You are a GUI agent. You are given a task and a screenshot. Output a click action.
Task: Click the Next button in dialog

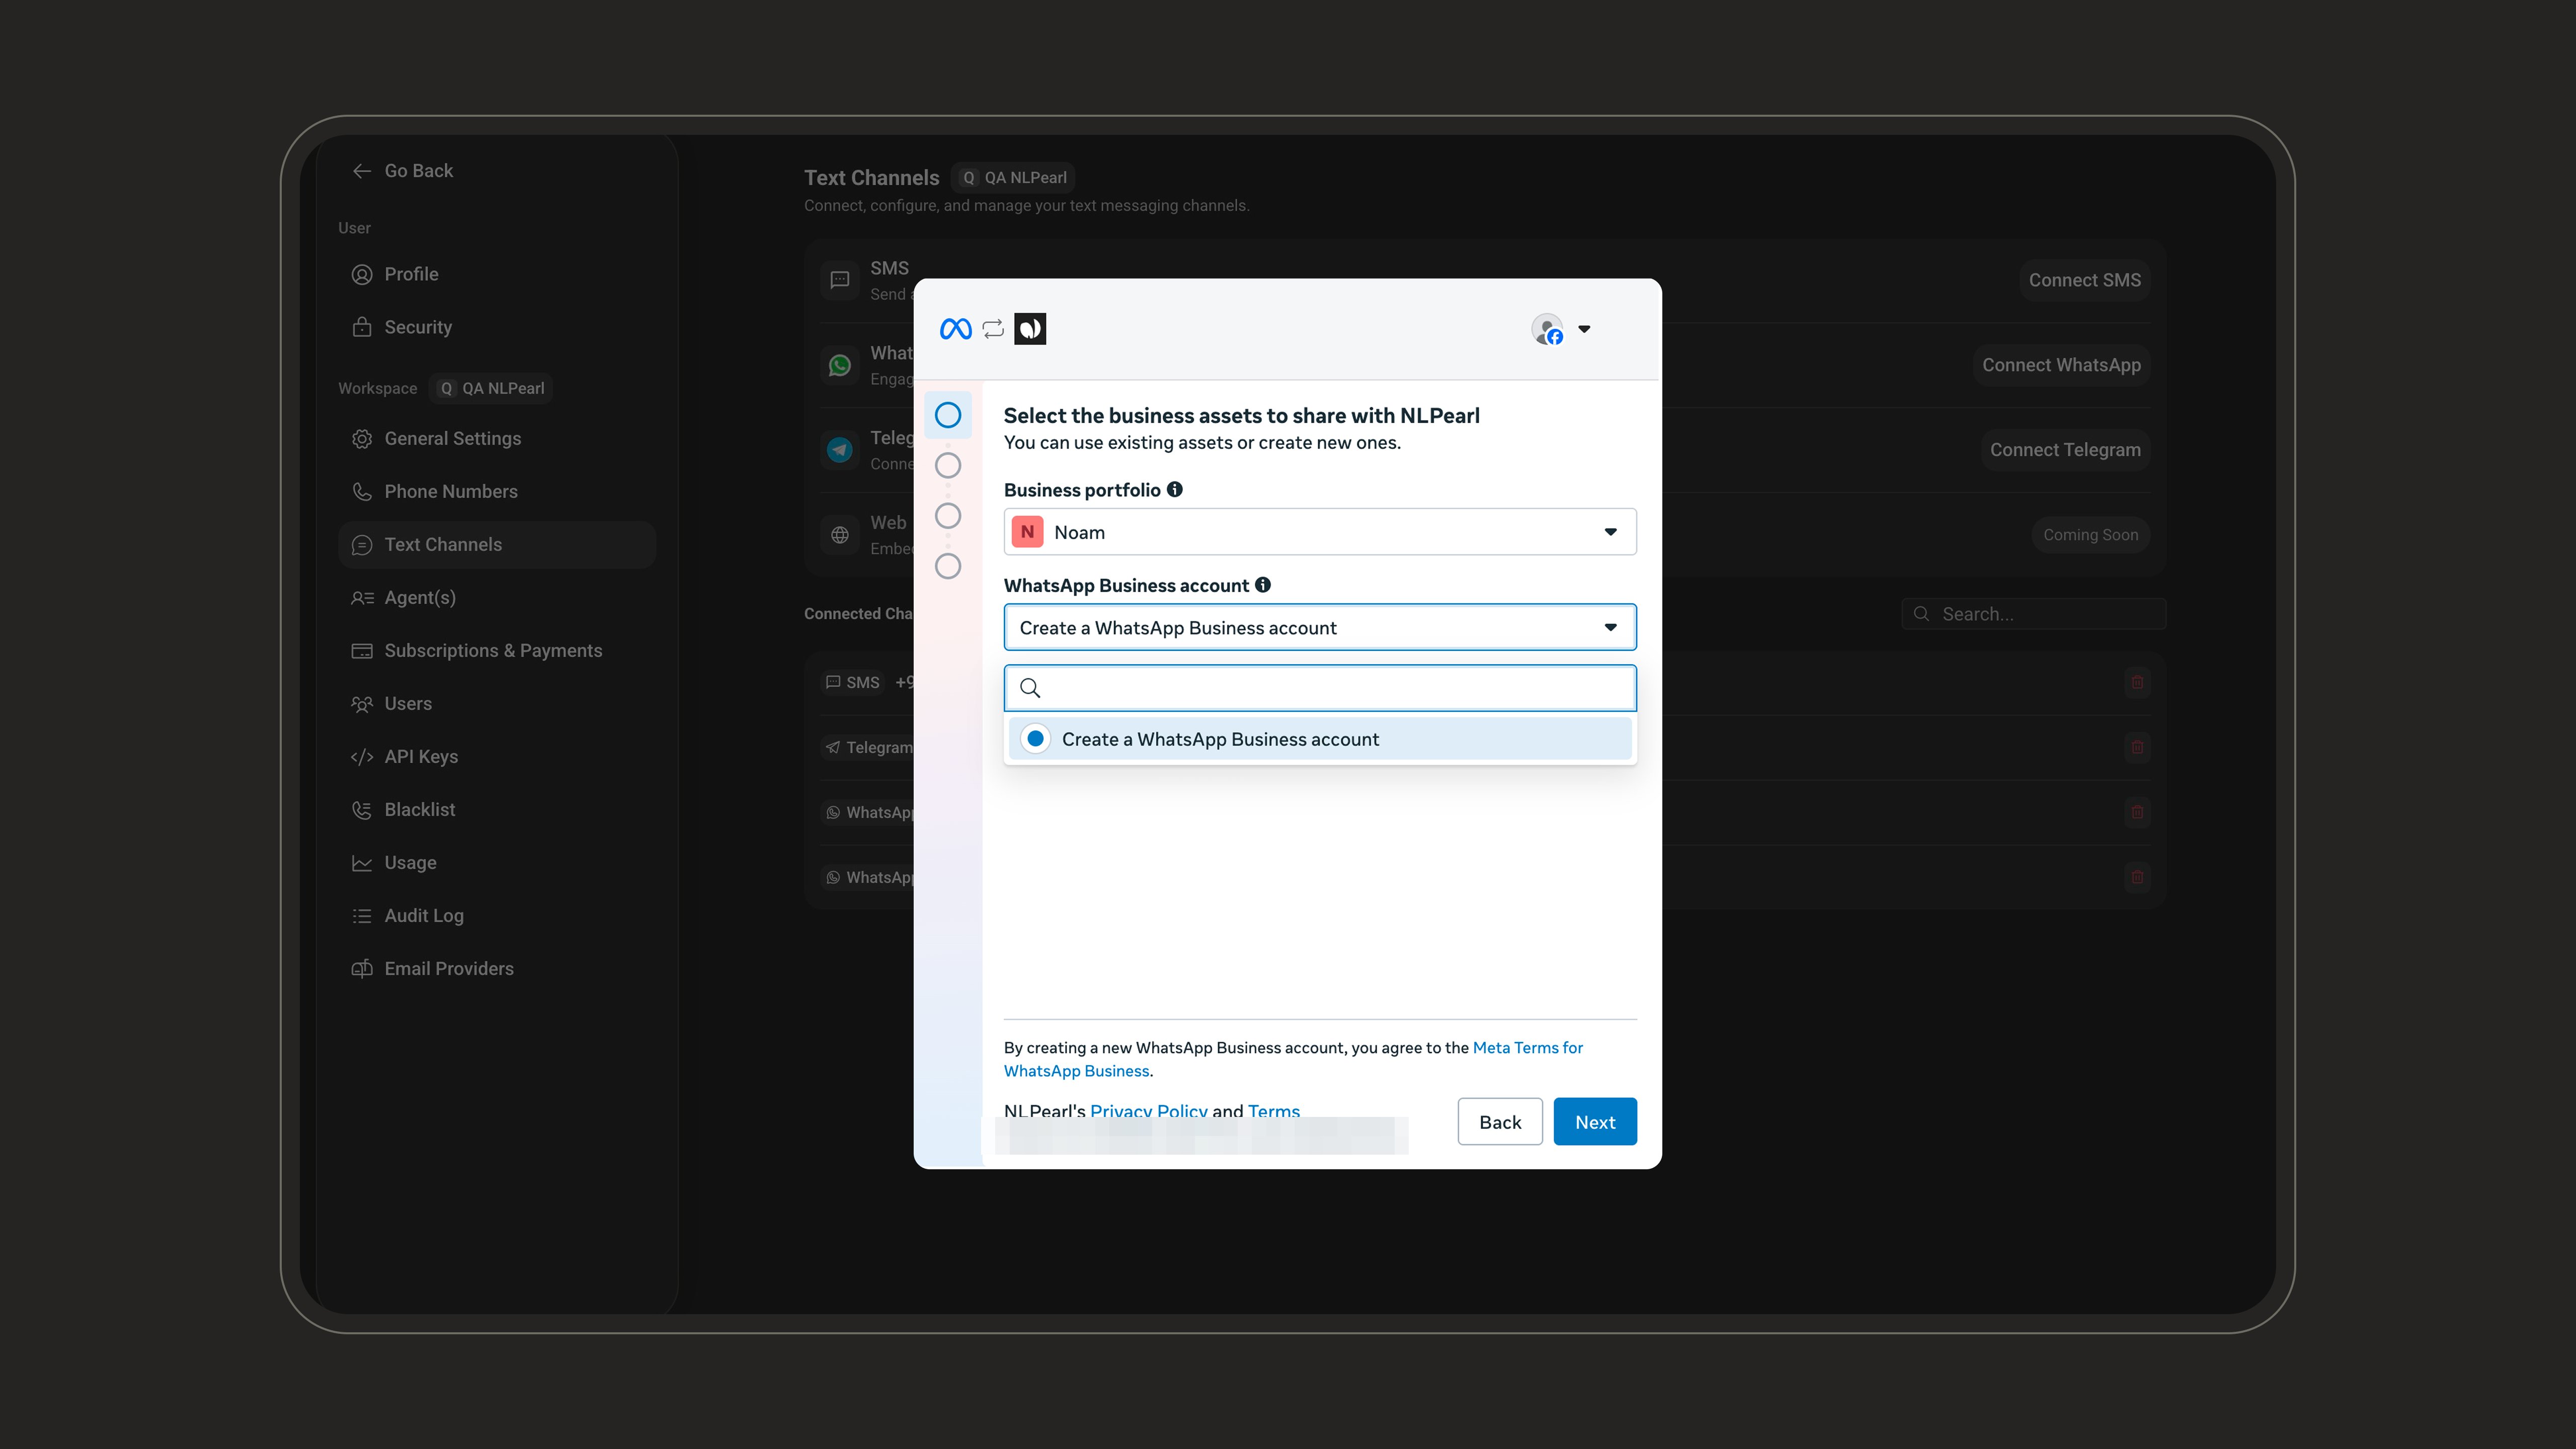click(1595, 1122)
